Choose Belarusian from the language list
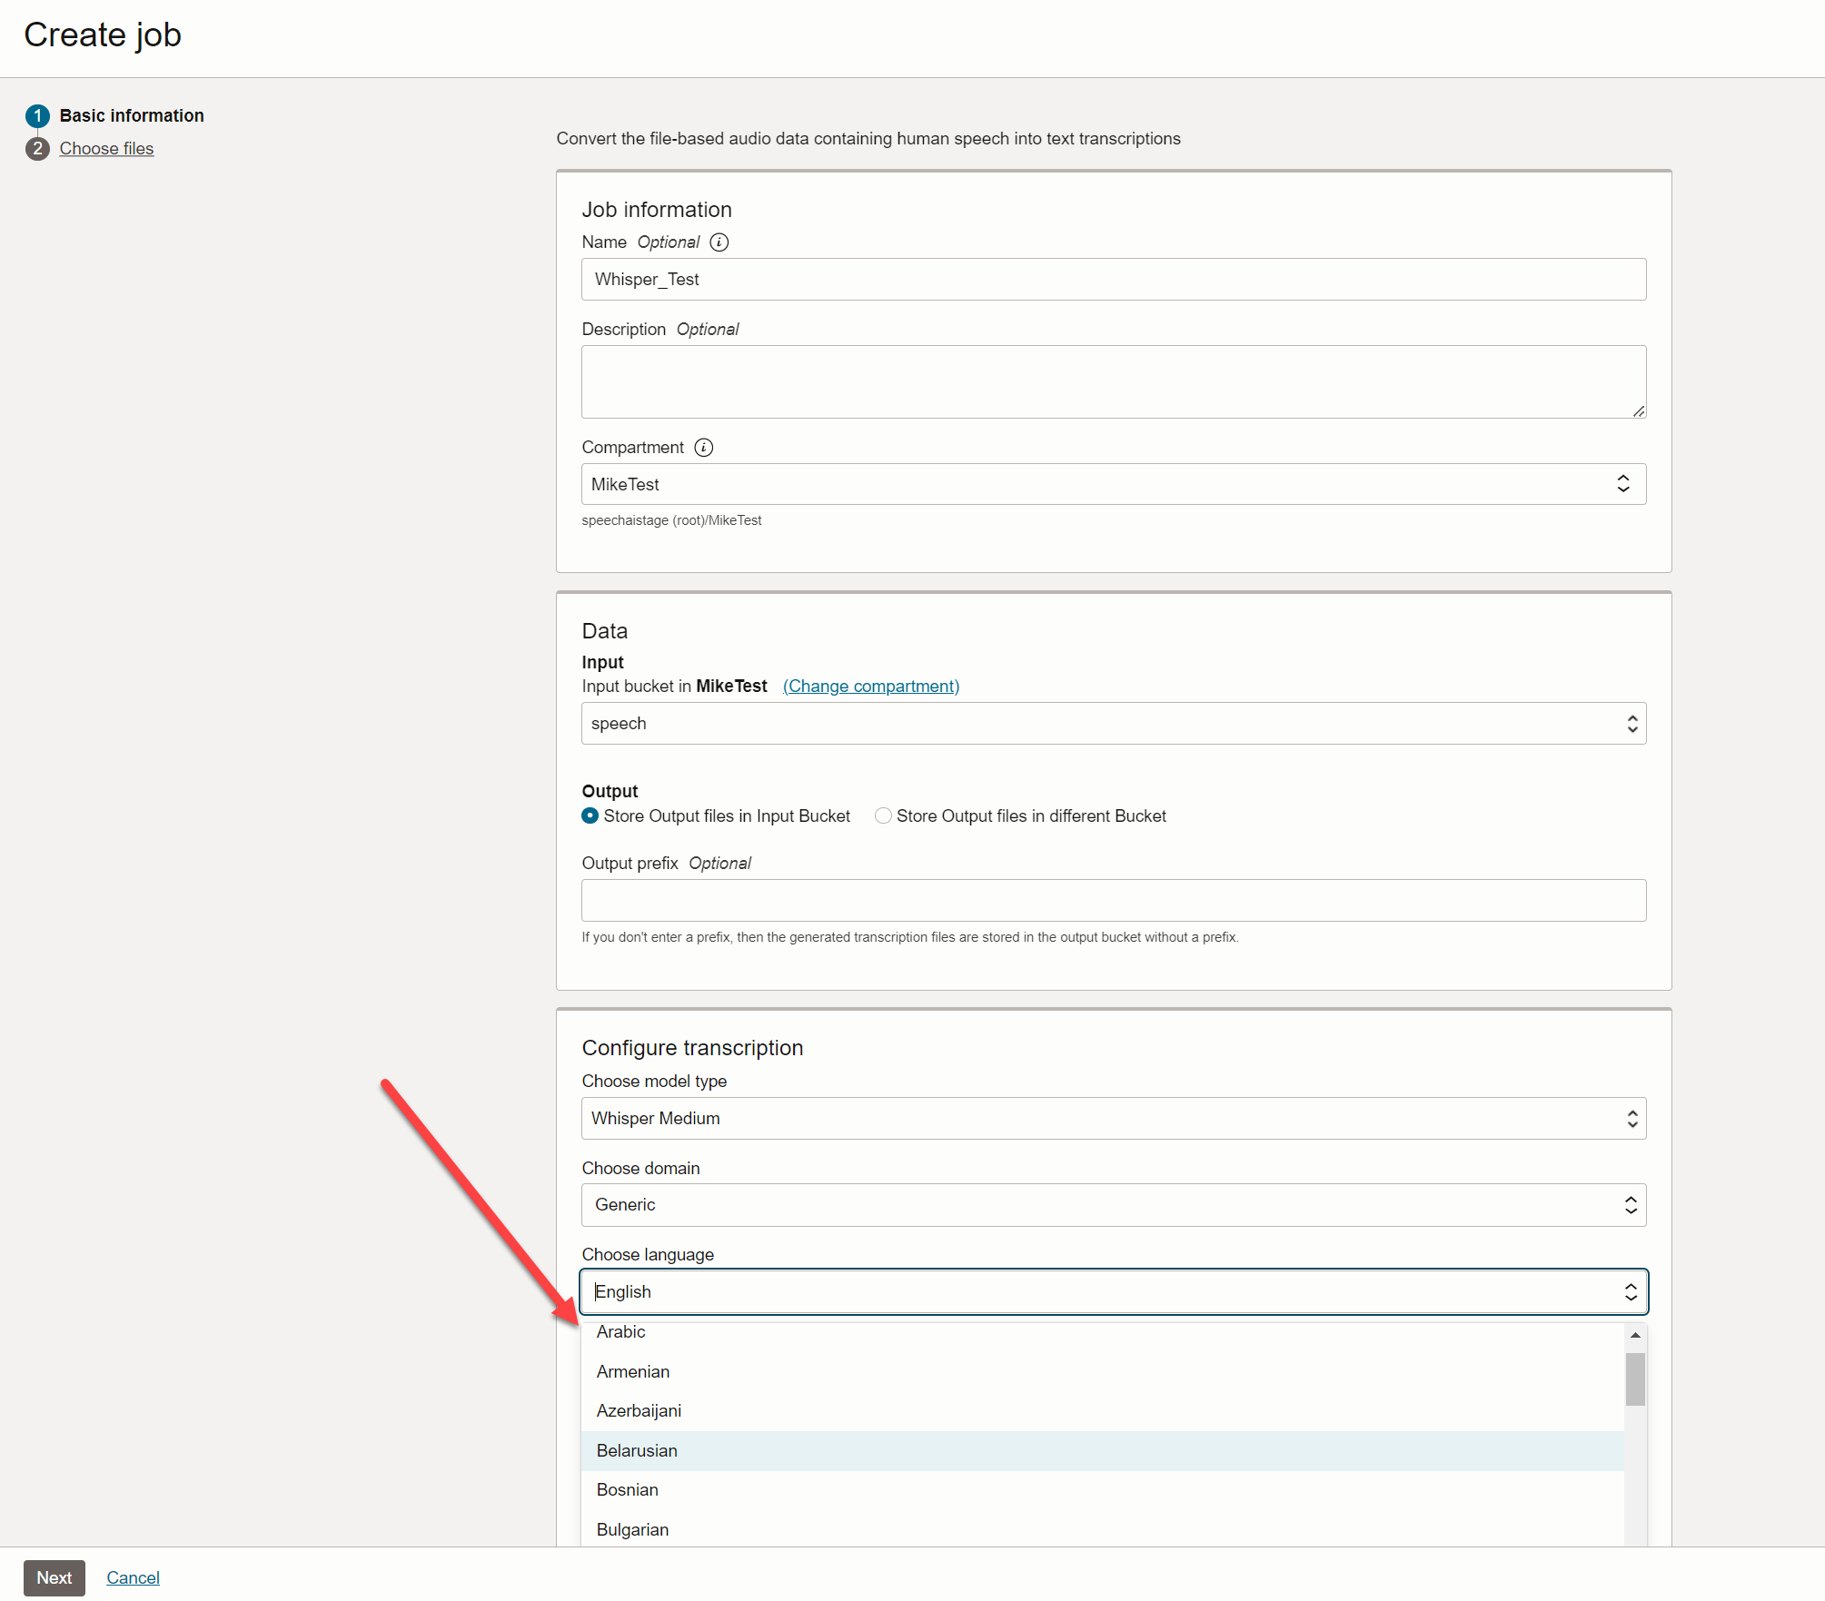Image resolution: width=1825 pixels, height=1601 pixels. [x=637, y=1450]
